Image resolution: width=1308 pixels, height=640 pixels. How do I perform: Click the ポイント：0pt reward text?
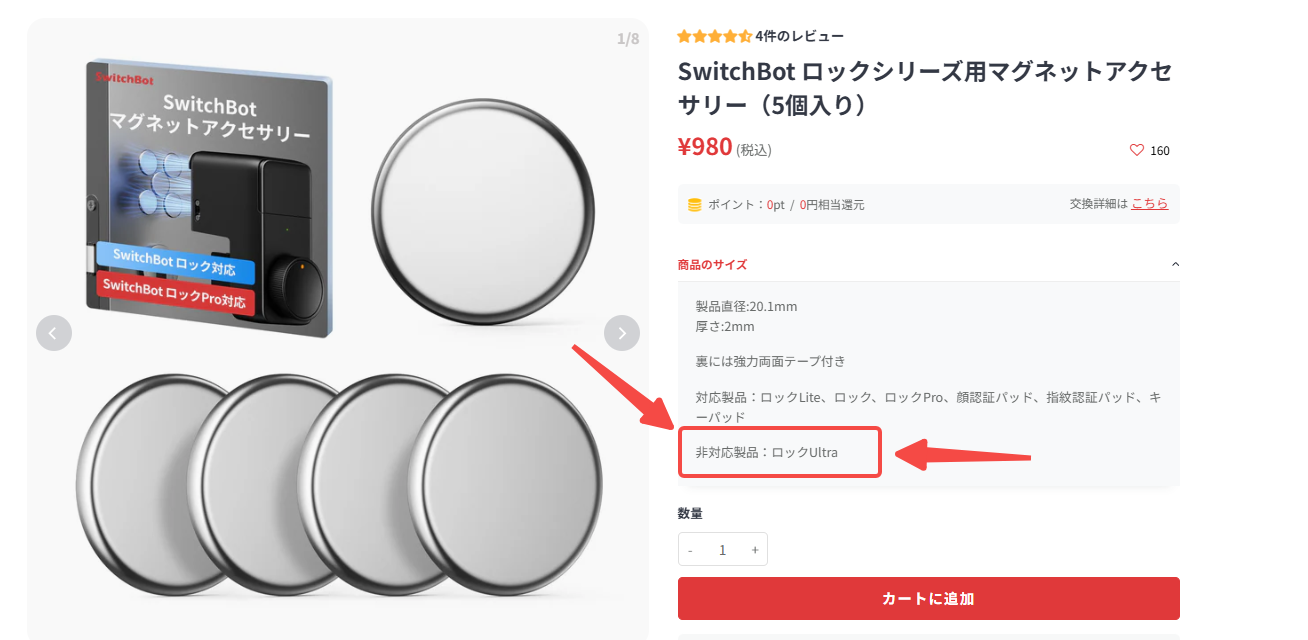(746, 205)
